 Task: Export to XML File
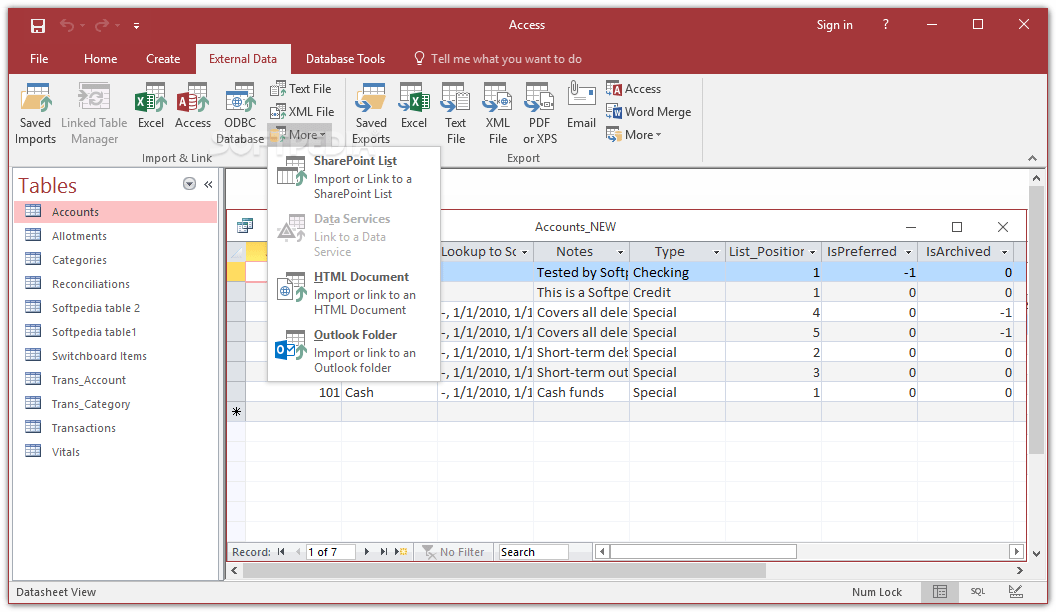coord(498,113)
